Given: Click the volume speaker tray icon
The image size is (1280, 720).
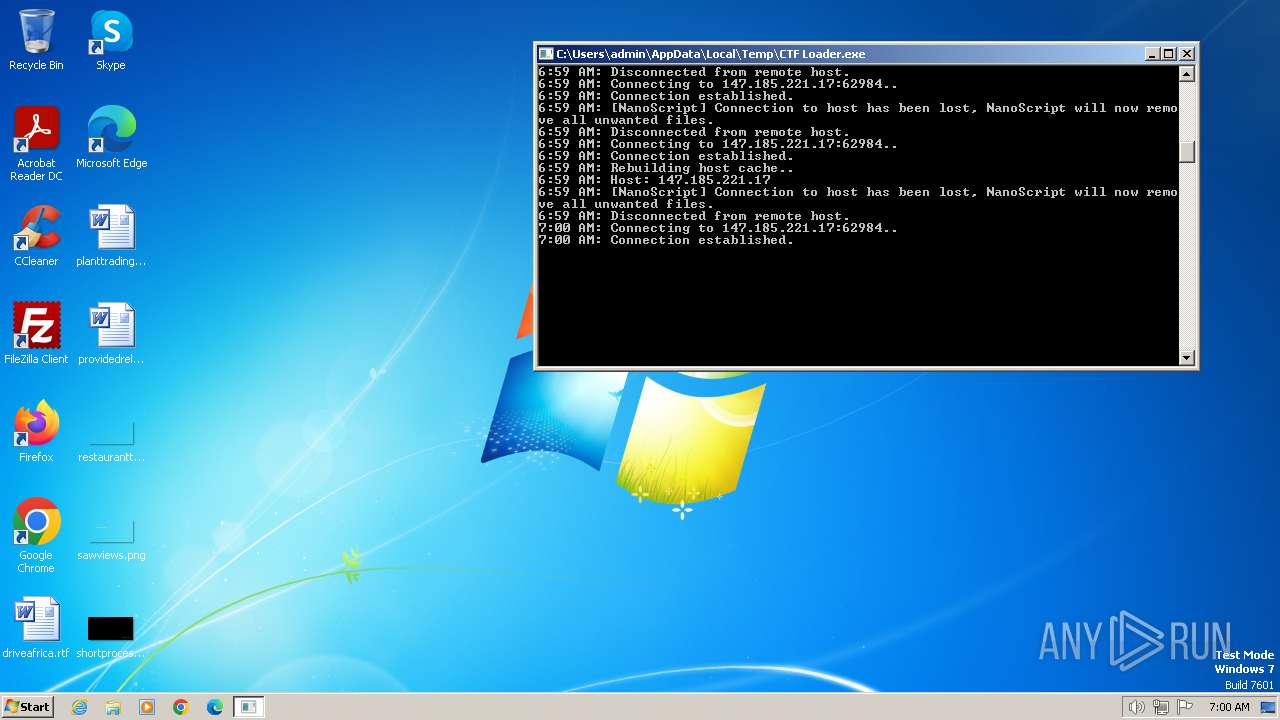Looking at the screenshot, I should [1136, 707].
